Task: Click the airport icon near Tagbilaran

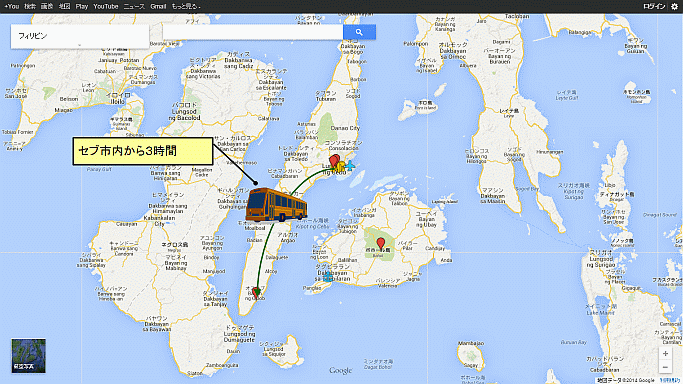Action: click(x=328, y=277)
